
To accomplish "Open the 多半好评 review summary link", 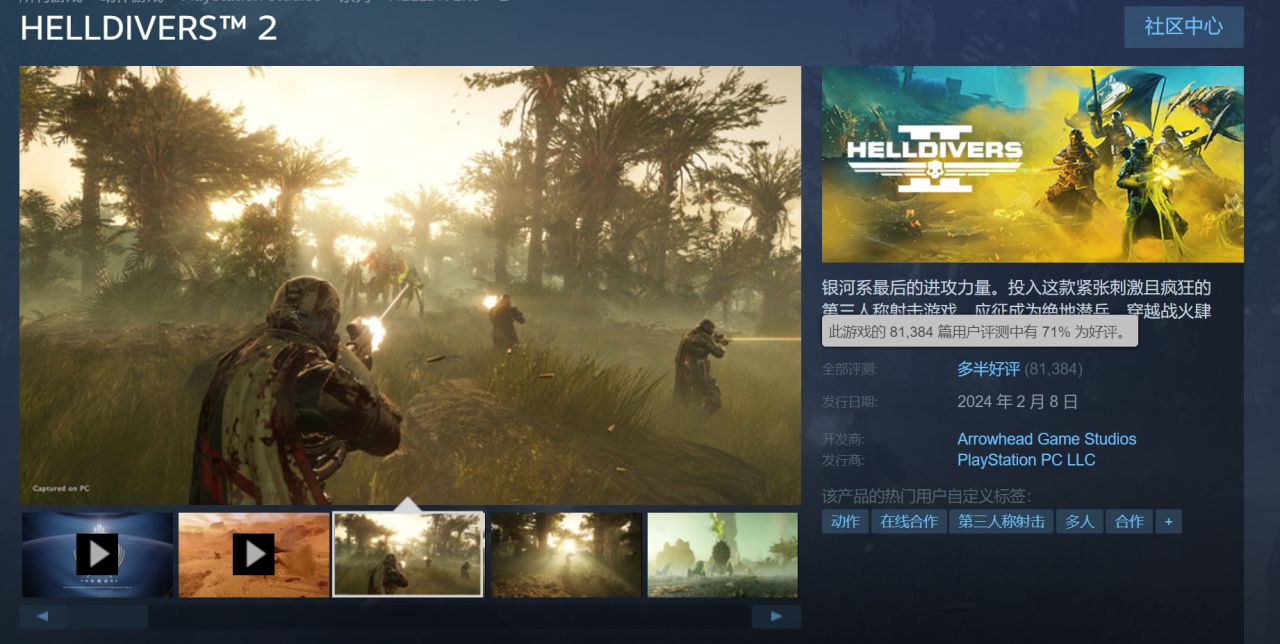I will [x=988, y=369].
